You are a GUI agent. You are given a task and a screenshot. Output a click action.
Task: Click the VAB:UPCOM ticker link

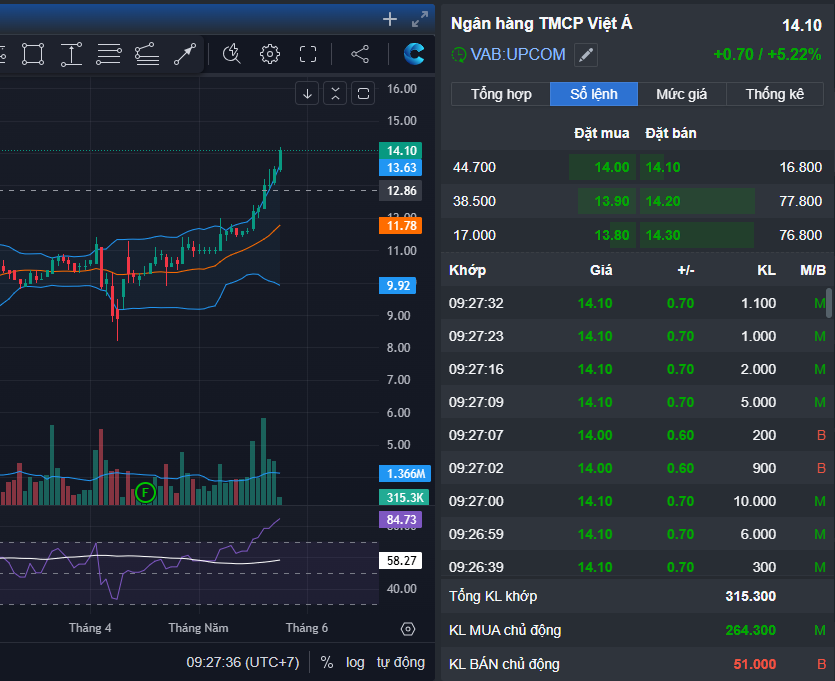pyautogui.click(x=518, y=54)
